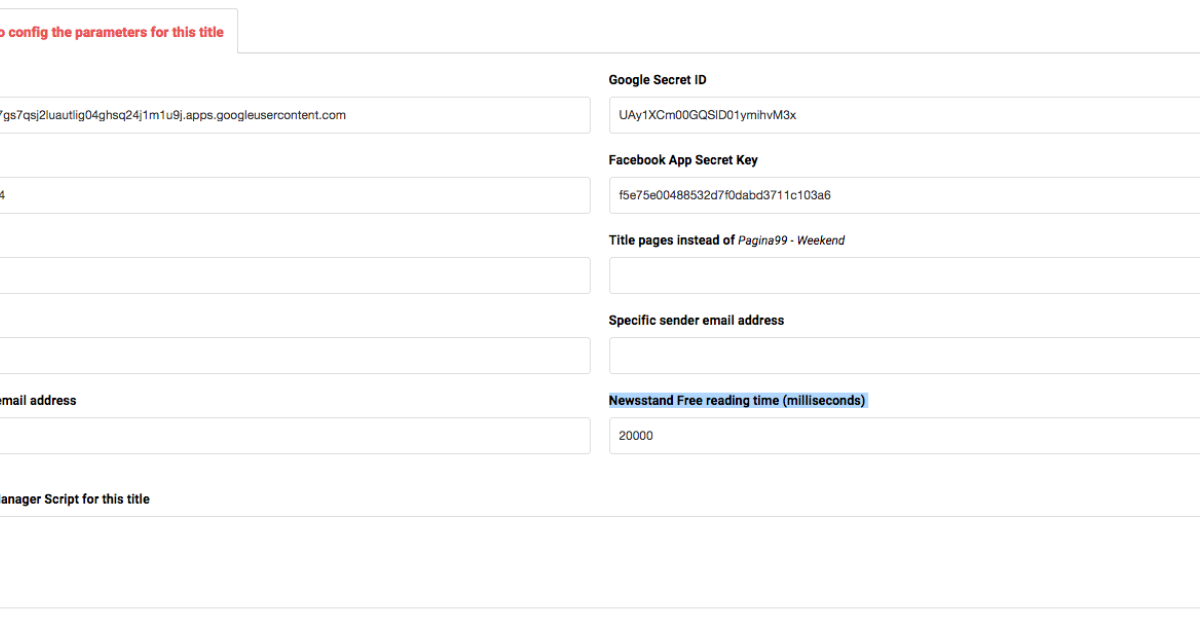1200x630 pixels.
Task: Click the left 'email address' label
Action: click(x=37, y=400)
